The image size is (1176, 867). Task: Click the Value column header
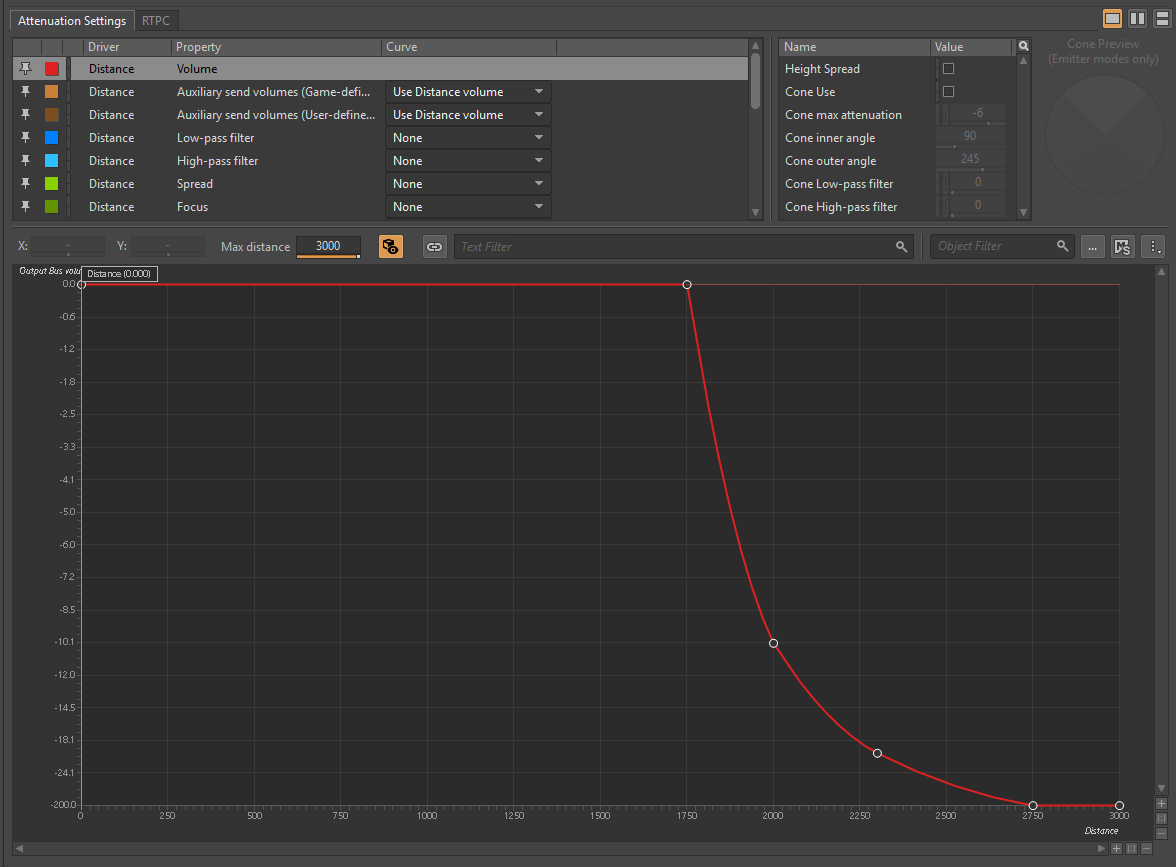coord(971,46)
